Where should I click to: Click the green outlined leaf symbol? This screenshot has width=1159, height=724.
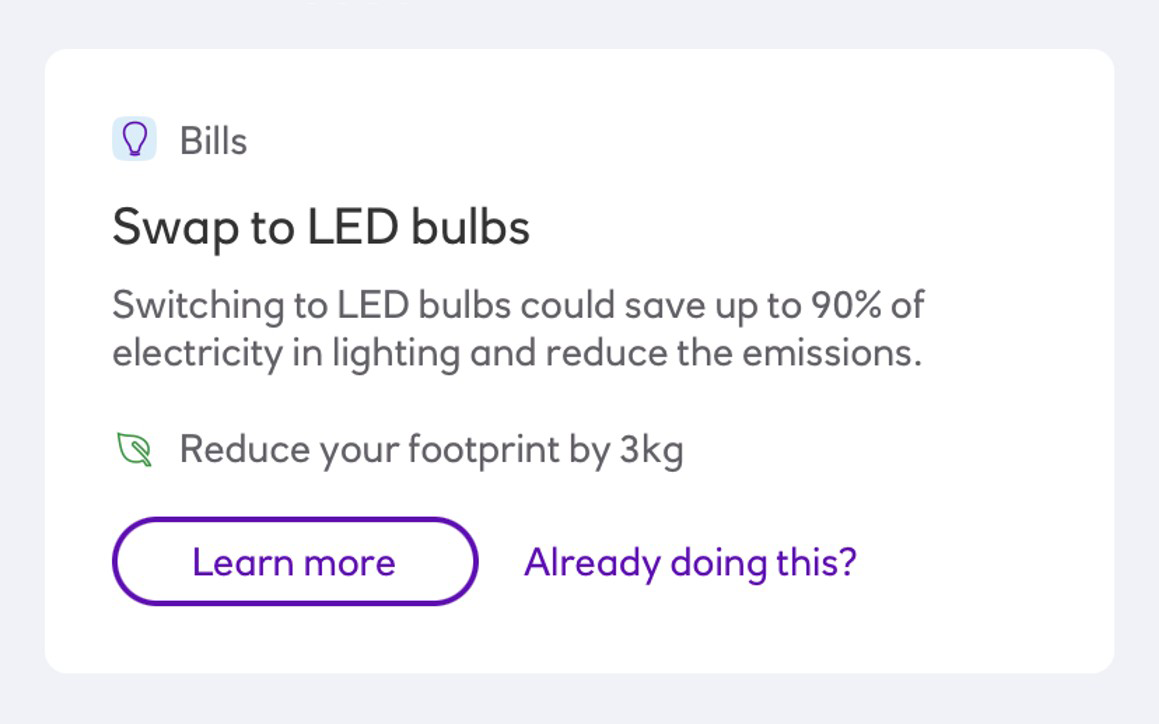point(135,450)
